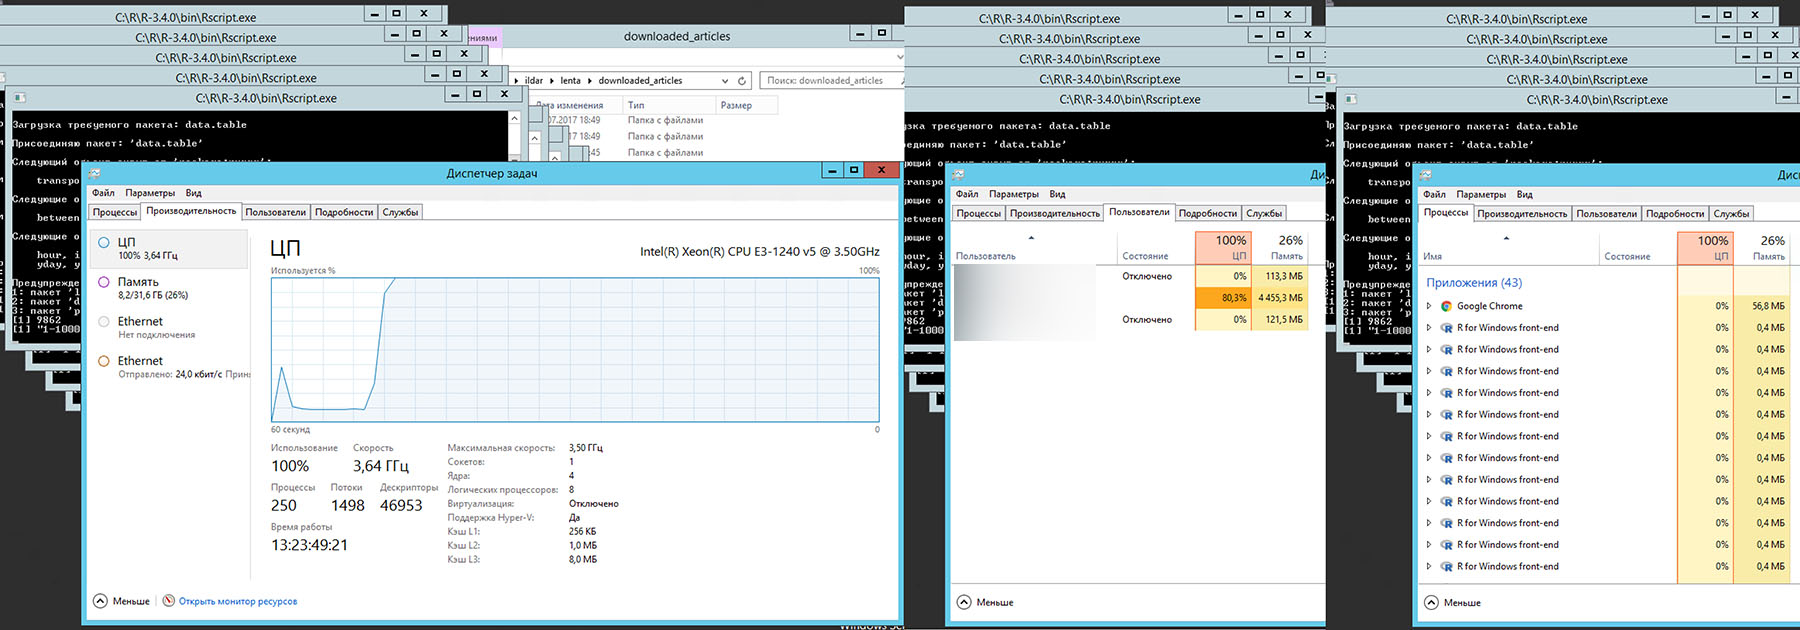This screenshot has width=1800, height=630.
Task: Click title-bar icon of Processes-tab Task Manager
Action: pos(1426,175)
